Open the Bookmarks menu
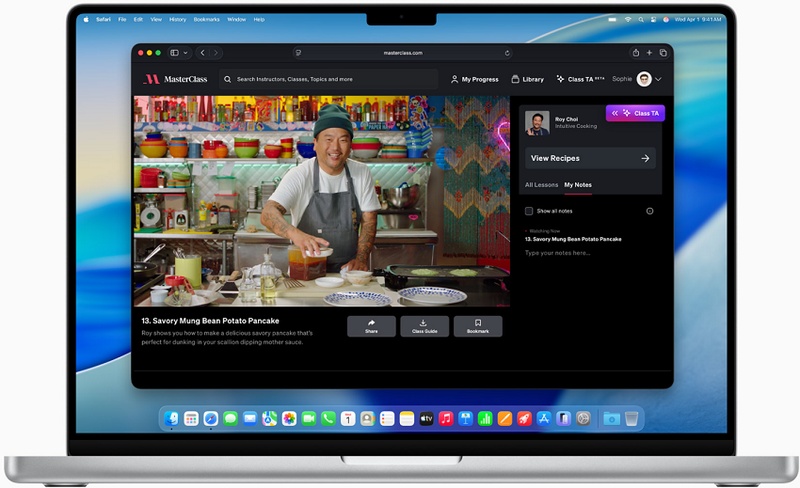This screenshot has width=800, height=488. click(206, 19)
